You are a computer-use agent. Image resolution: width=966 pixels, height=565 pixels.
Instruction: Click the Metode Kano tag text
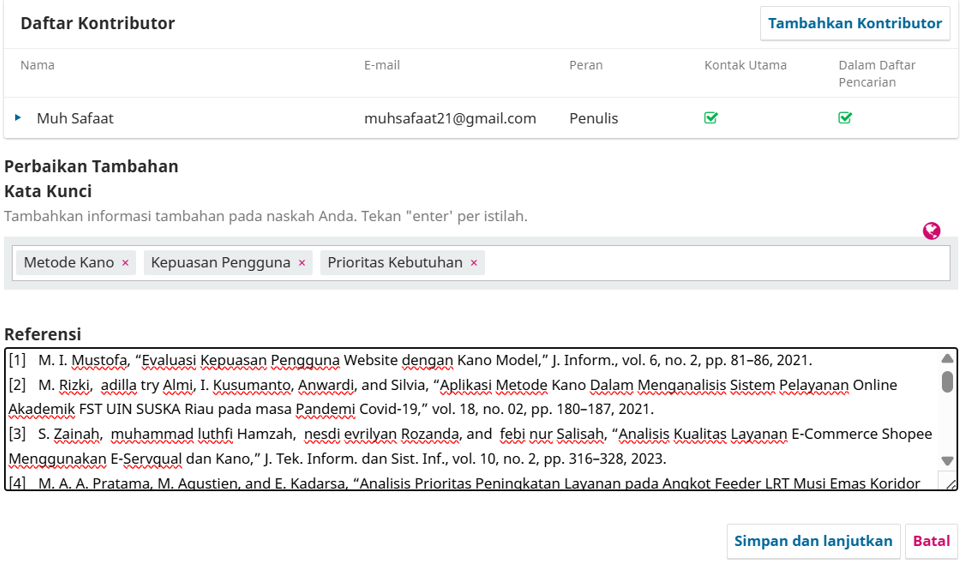coord(68,262)
